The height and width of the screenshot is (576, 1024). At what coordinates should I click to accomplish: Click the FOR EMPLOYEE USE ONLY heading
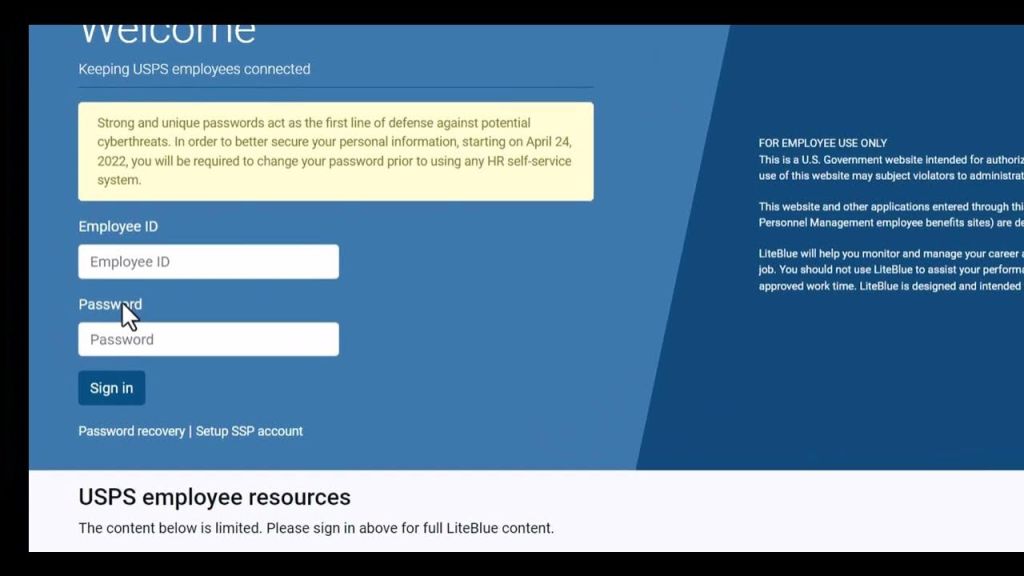point(822,143)
